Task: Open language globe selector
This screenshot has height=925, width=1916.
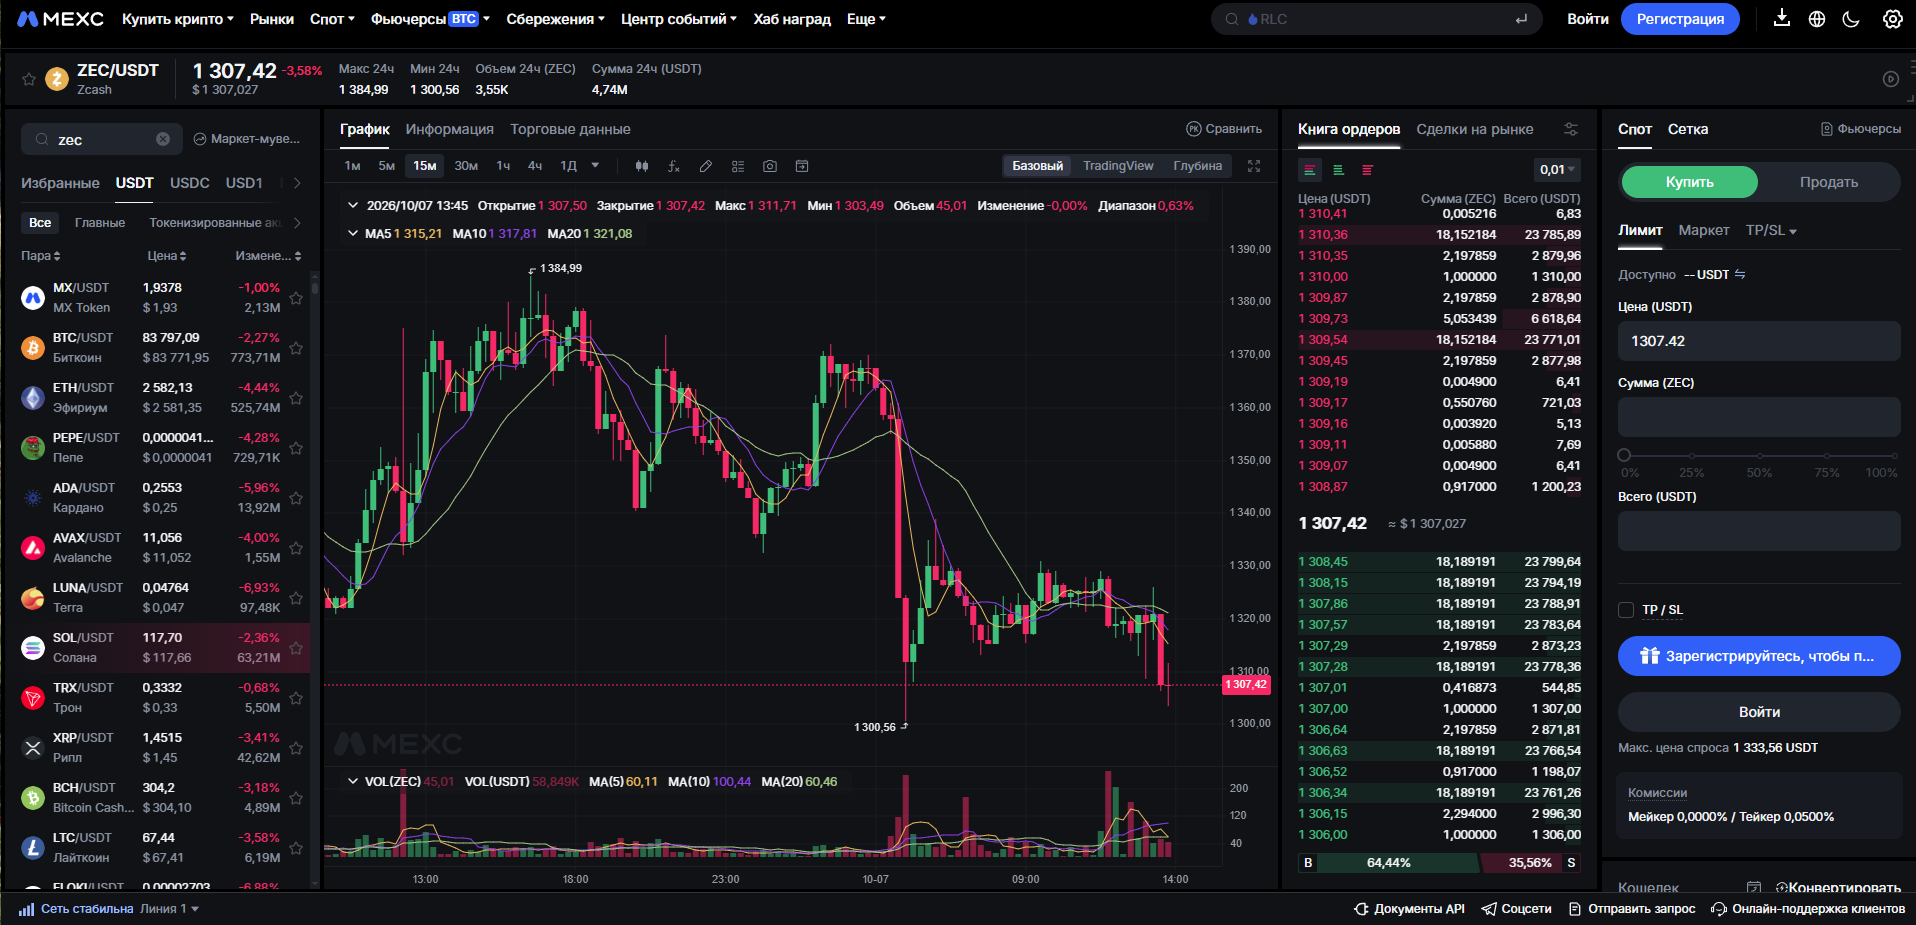Action: click(x=1817, y=19)
